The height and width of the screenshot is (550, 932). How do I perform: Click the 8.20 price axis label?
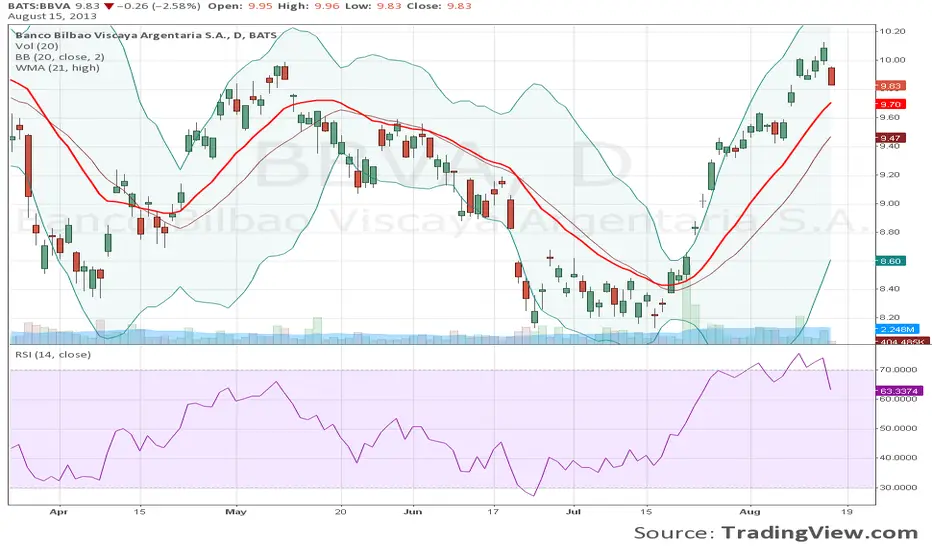[890, 318]
